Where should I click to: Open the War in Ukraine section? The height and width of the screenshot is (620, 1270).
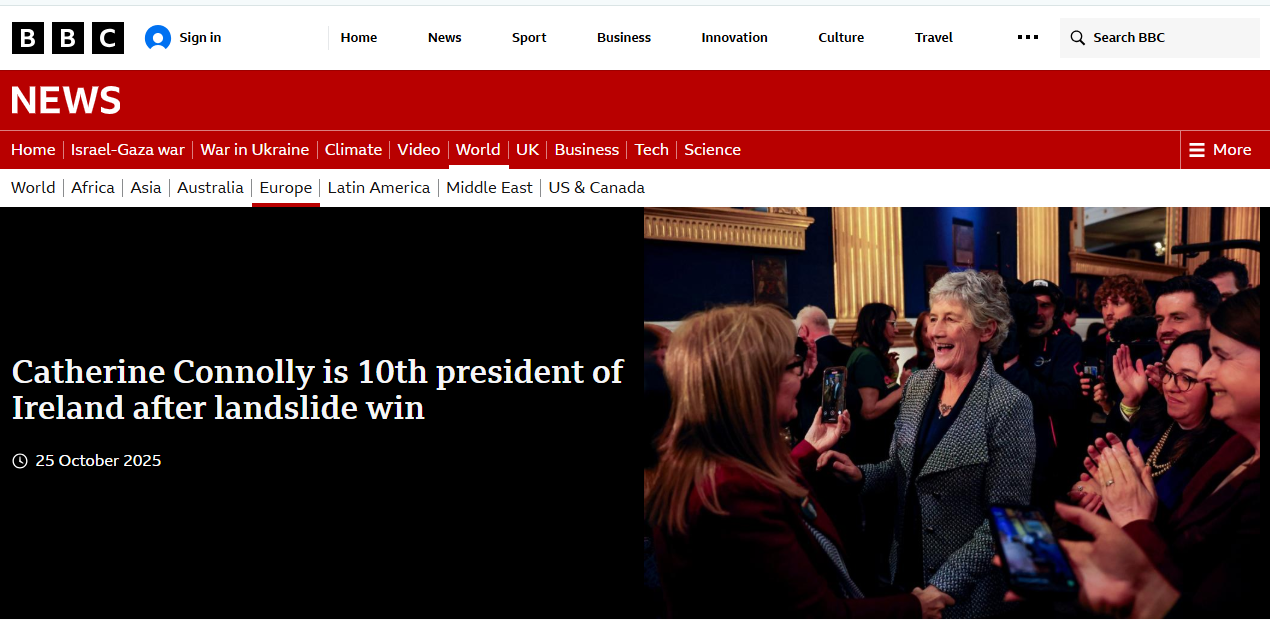tap(254, 150)
